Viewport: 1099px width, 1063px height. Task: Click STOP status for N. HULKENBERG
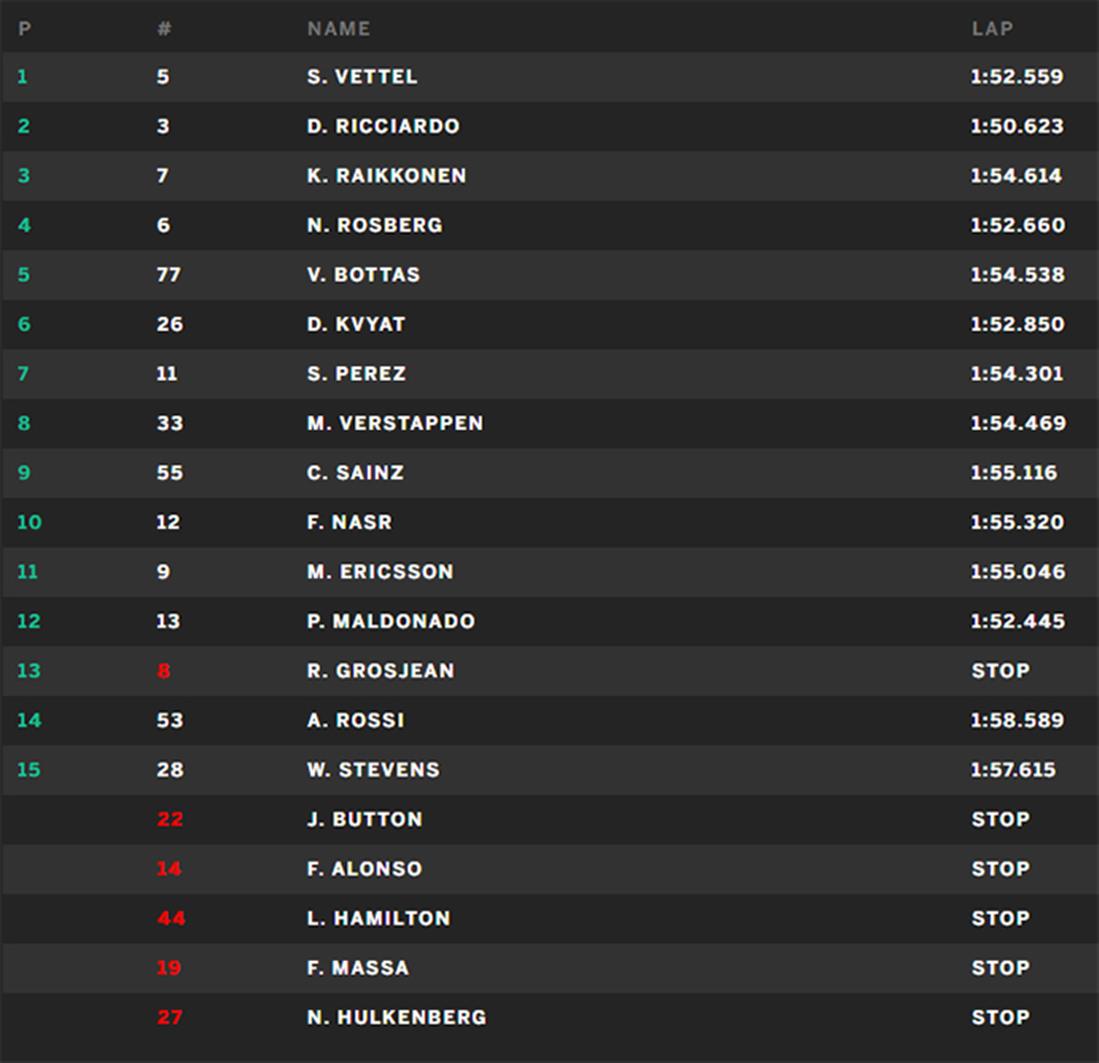[x=1000, y=1017]
